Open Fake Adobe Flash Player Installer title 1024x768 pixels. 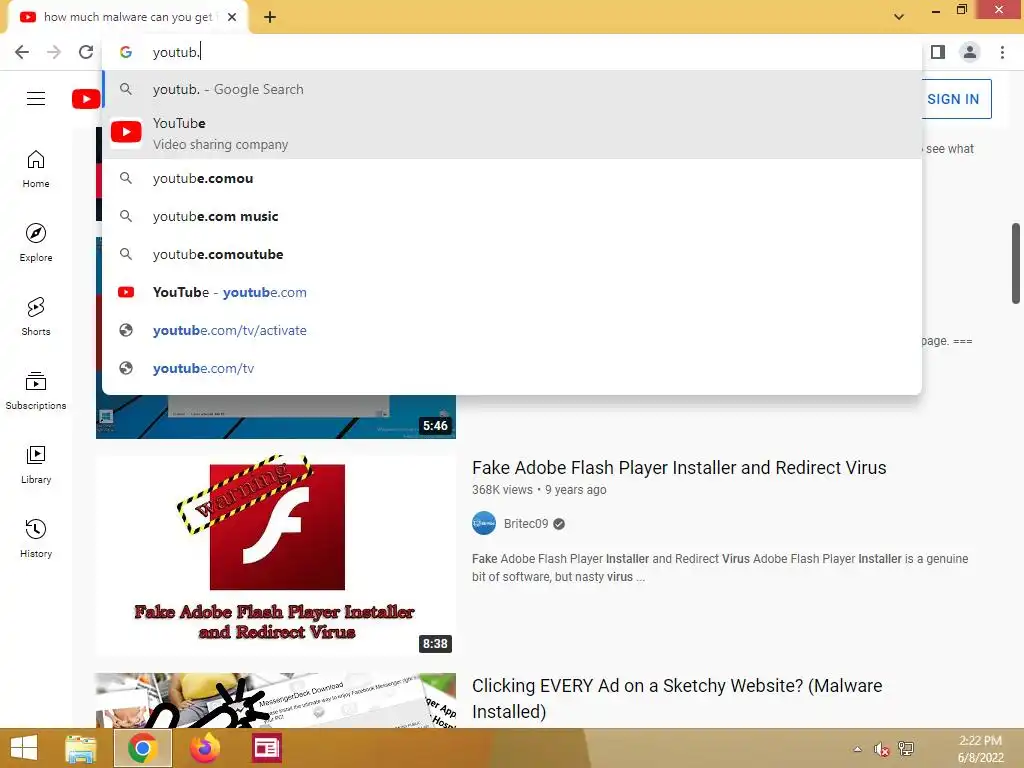(679, 468)
